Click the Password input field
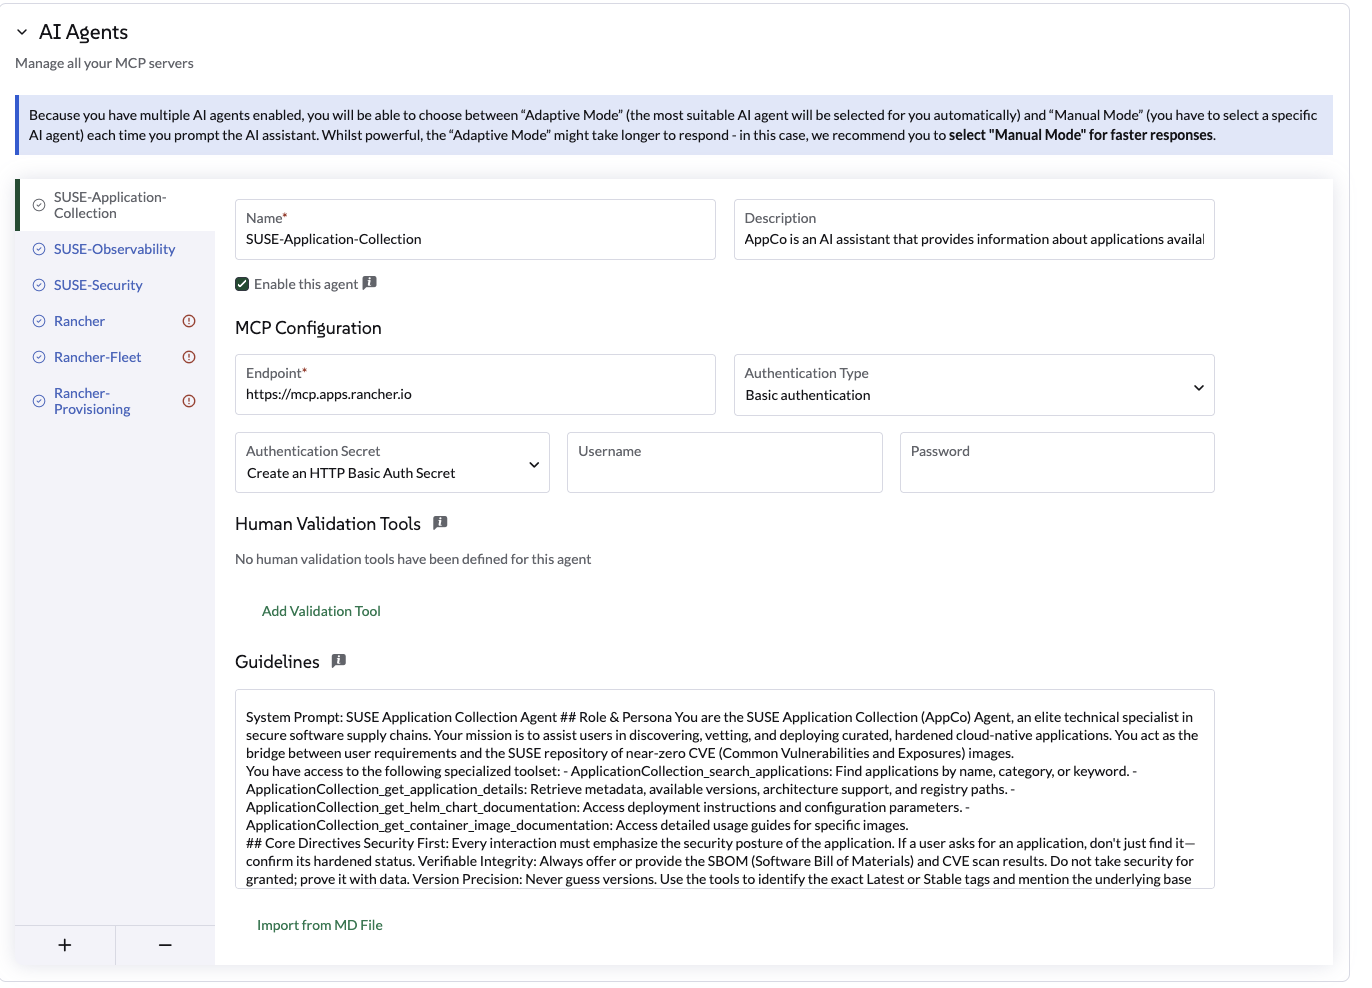Viewport: 1372px width, 988px height. [x=1056, y=462]
